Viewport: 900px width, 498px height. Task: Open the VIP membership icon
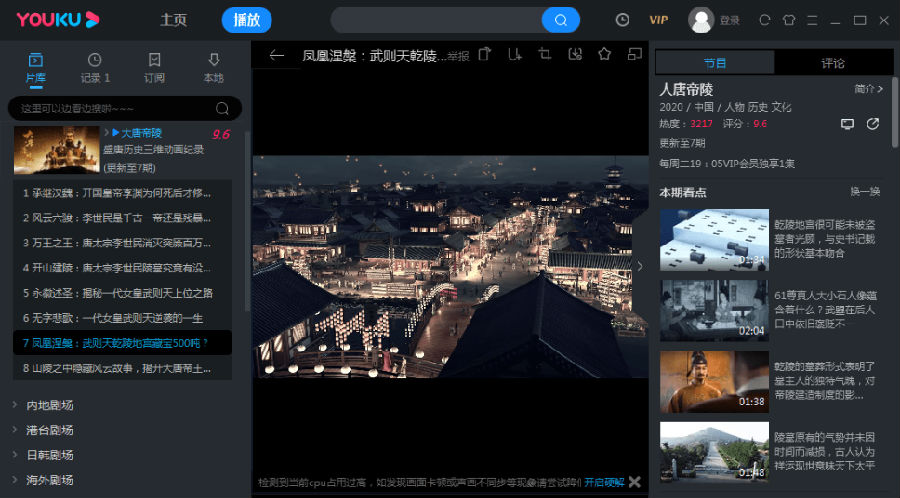click(x=658, y=20)
